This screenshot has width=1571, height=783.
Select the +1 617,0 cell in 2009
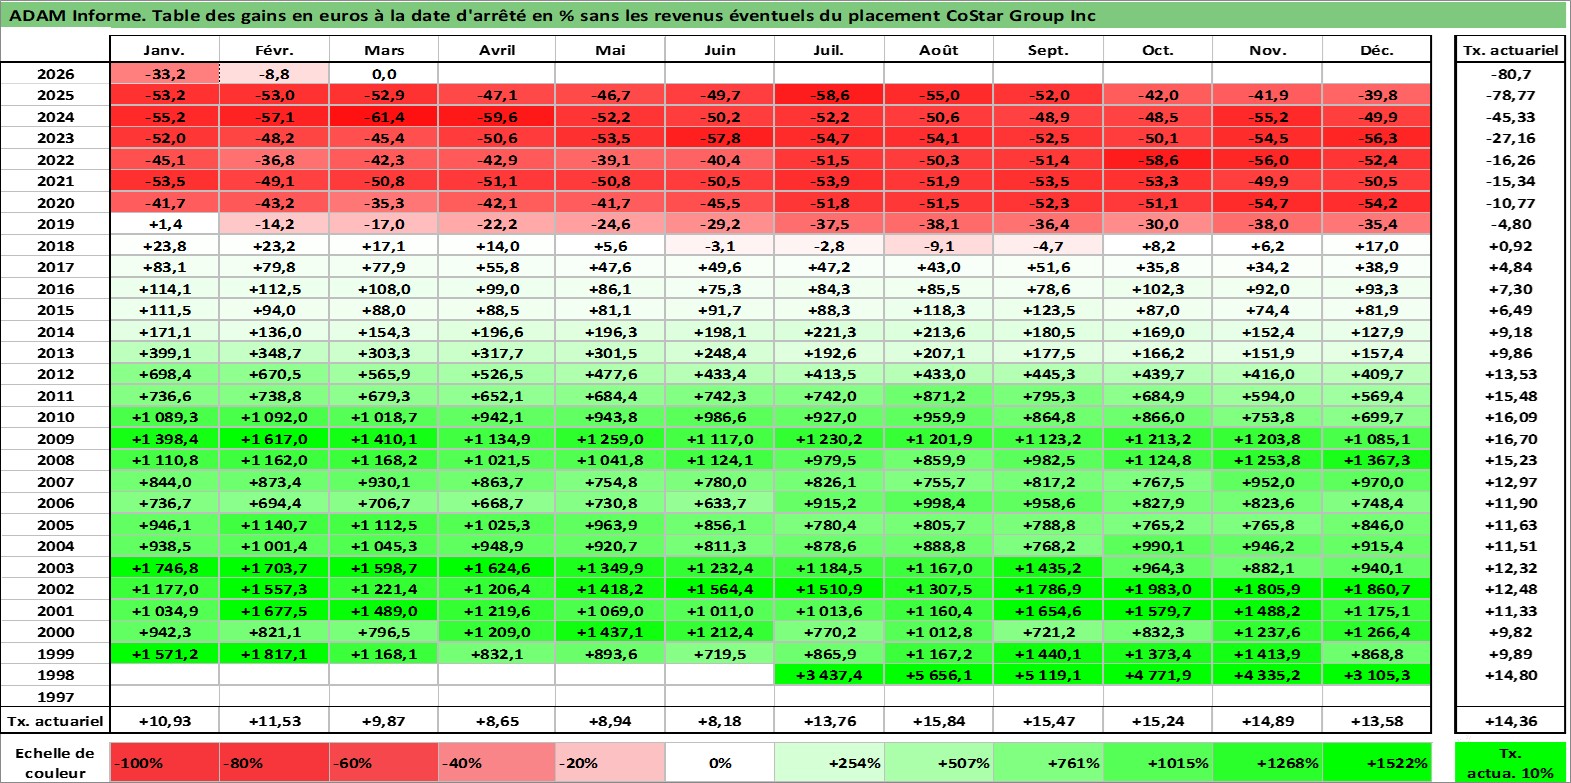click(274, 439)
